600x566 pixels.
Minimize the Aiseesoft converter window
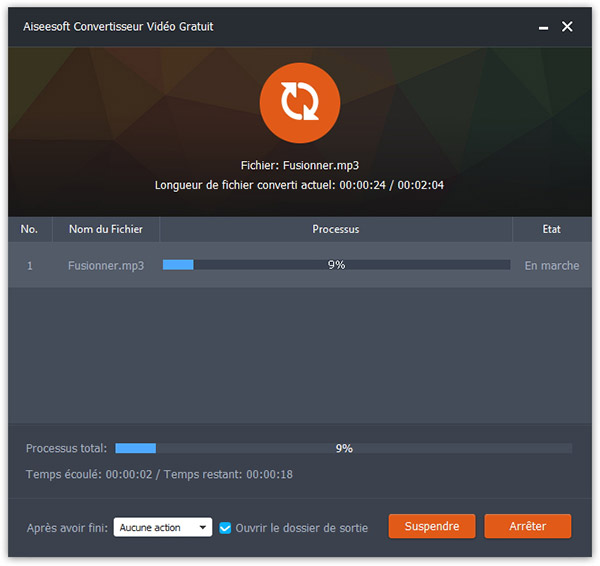(543, 28)
